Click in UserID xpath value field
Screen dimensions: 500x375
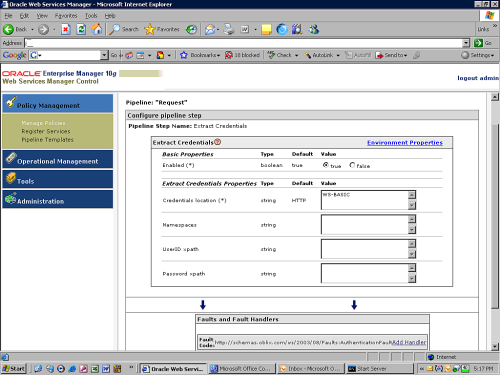coord(364,249)
